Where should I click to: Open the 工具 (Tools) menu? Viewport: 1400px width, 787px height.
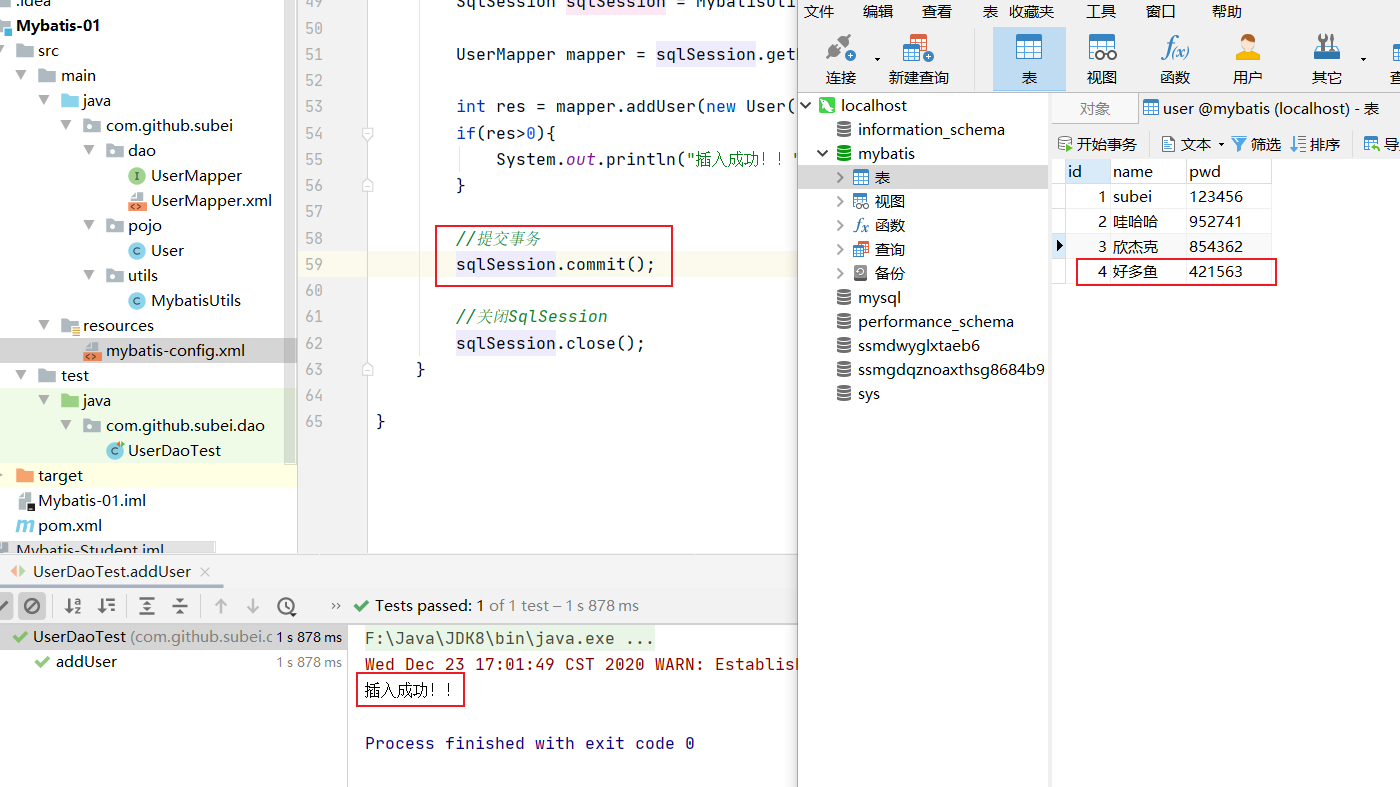1100,12
